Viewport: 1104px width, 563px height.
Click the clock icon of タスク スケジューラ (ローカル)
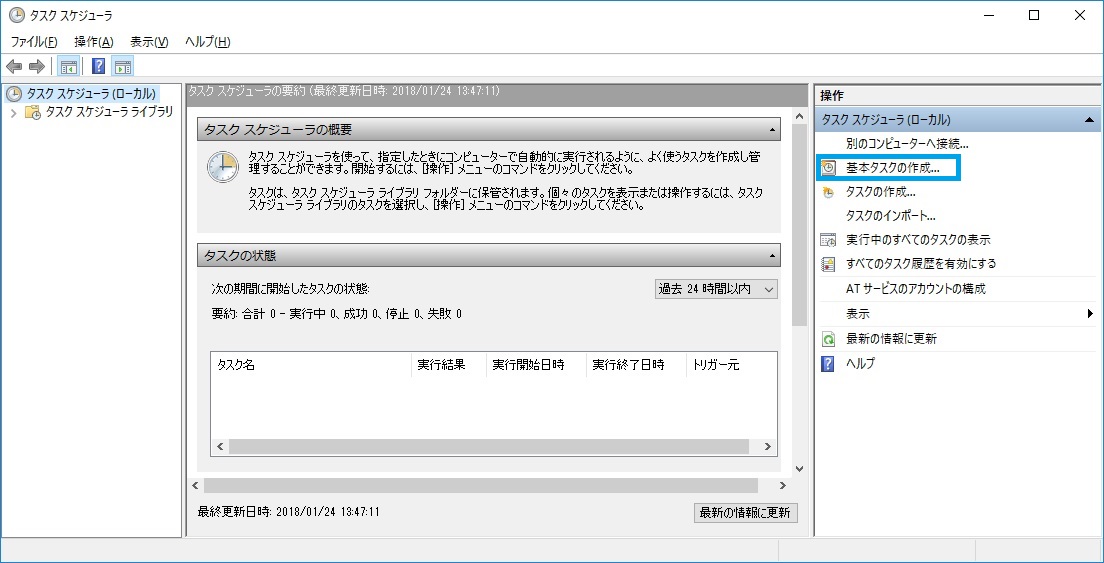(13, 94)
